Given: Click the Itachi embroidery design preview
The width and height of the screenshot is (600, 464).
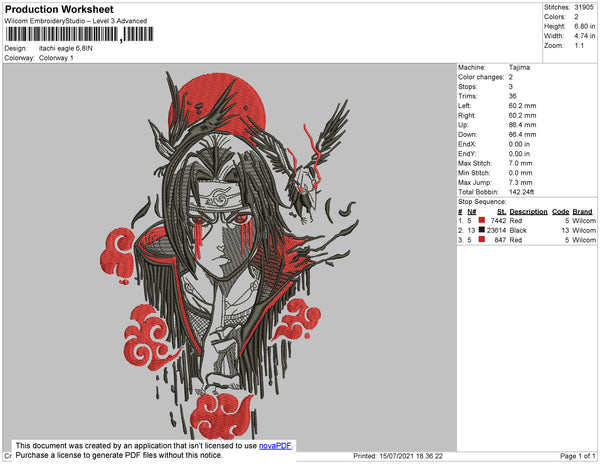Looking at the screenshot, I should (229, 256).
